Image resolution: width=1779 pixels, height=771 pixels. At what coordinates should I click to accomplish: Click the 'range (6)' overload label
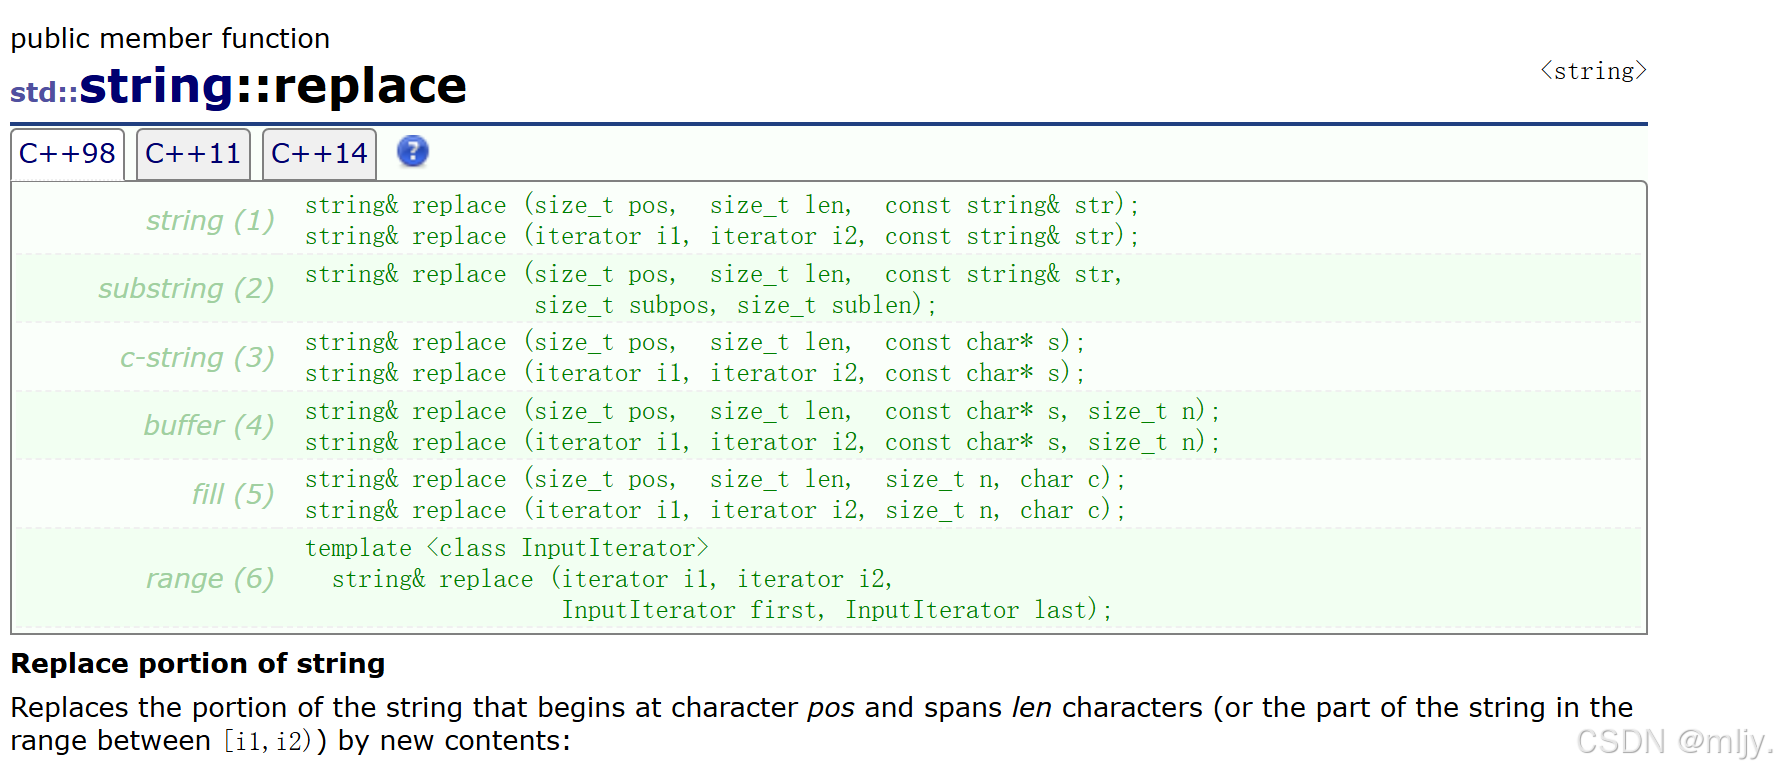(x=210, y=578)
